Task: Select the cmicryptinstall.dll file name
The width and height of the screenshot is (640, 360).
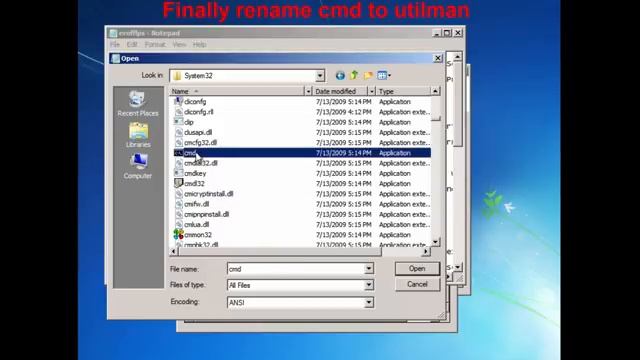Action: coord(209,194)
